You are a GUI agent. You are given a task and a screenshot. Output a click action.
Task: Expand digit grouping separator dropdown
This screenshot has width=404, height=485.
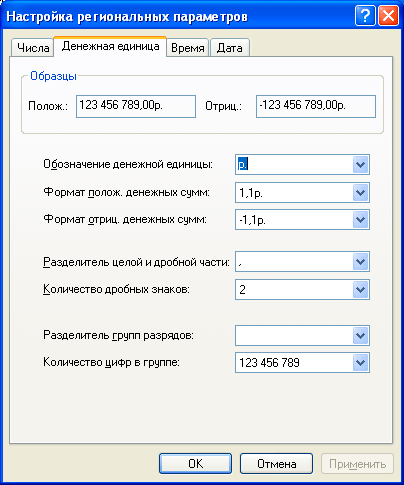click(360, 335)
